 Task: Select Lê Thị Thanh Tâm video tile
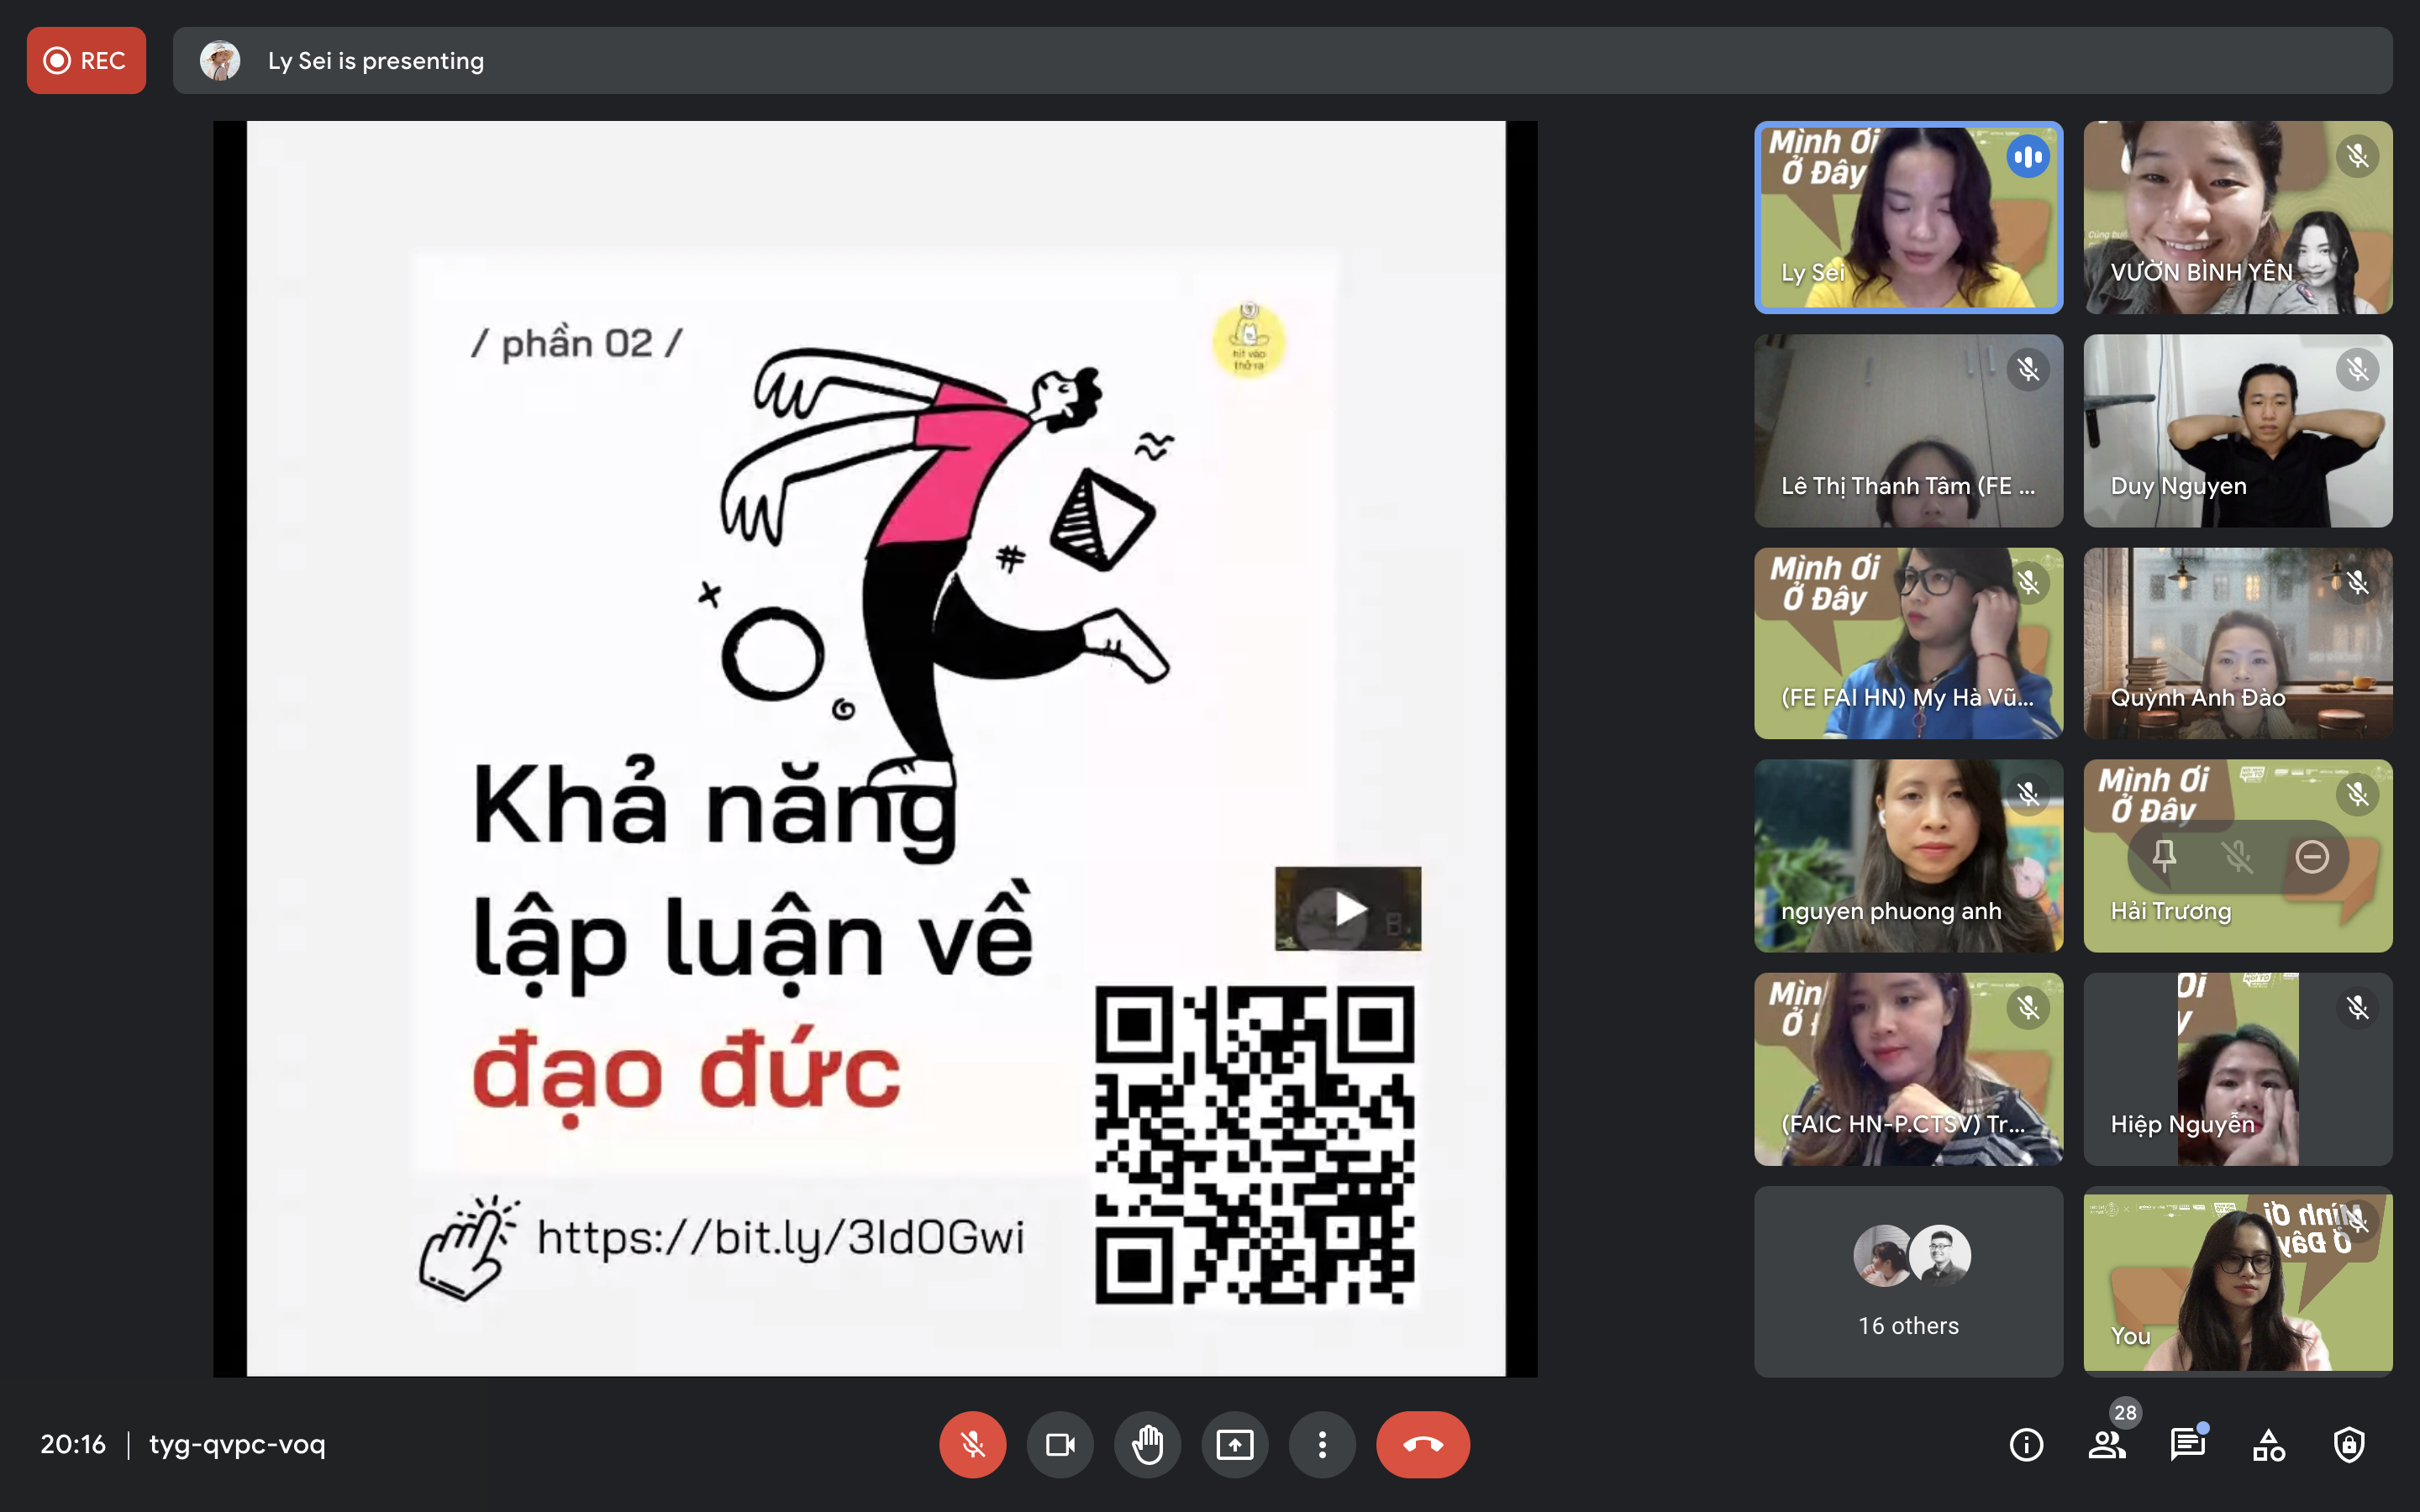[x=1908, y=430]
